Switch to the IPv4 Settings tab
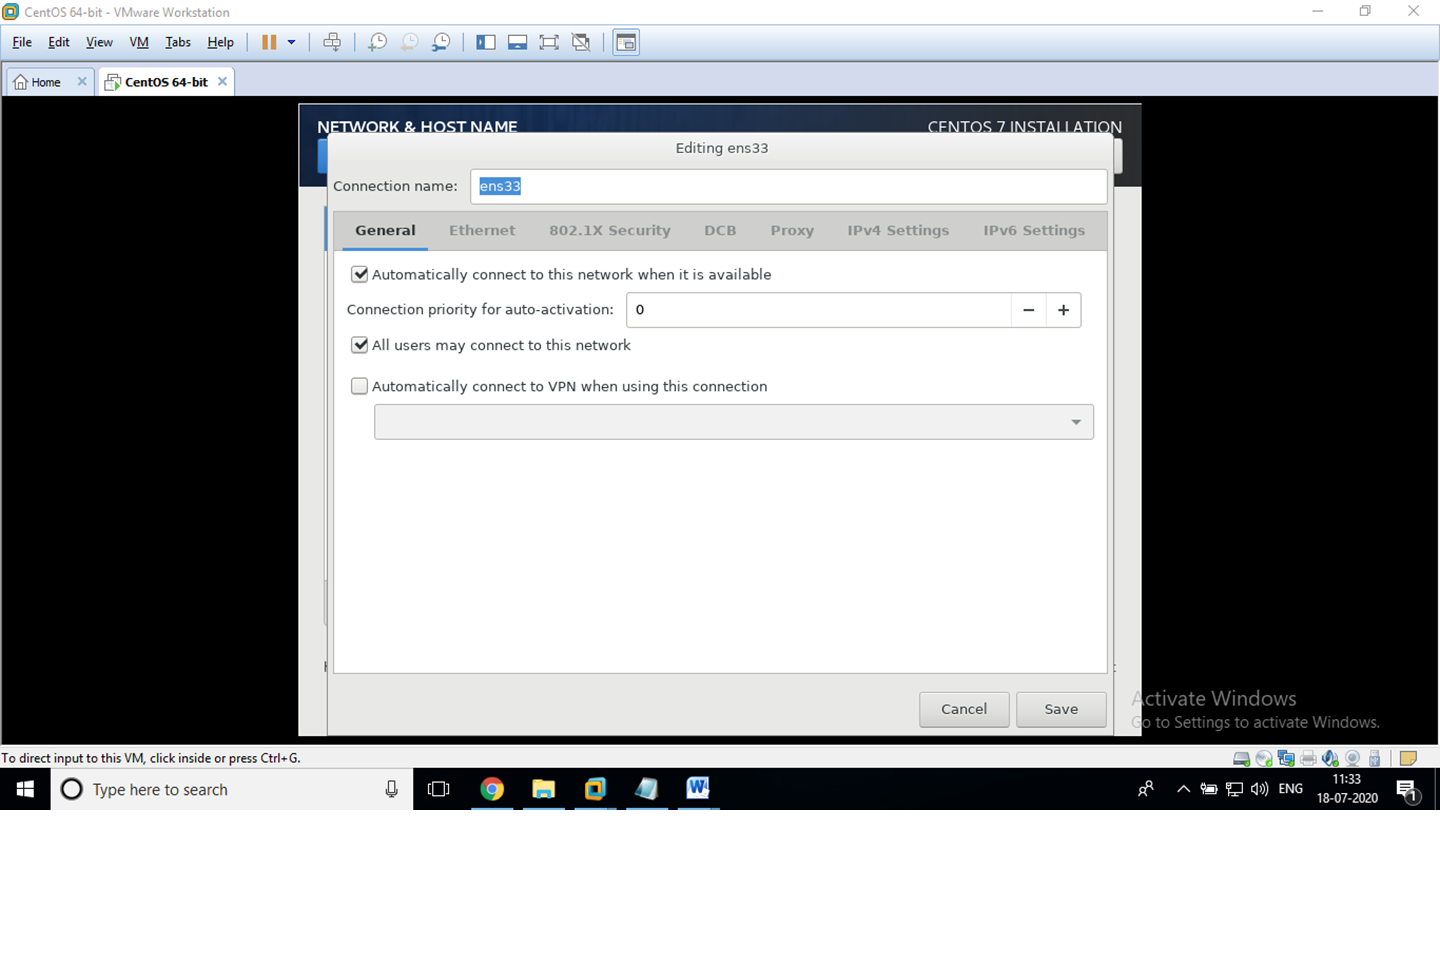The image size is (1440, 954). click(x=897, y=230)
